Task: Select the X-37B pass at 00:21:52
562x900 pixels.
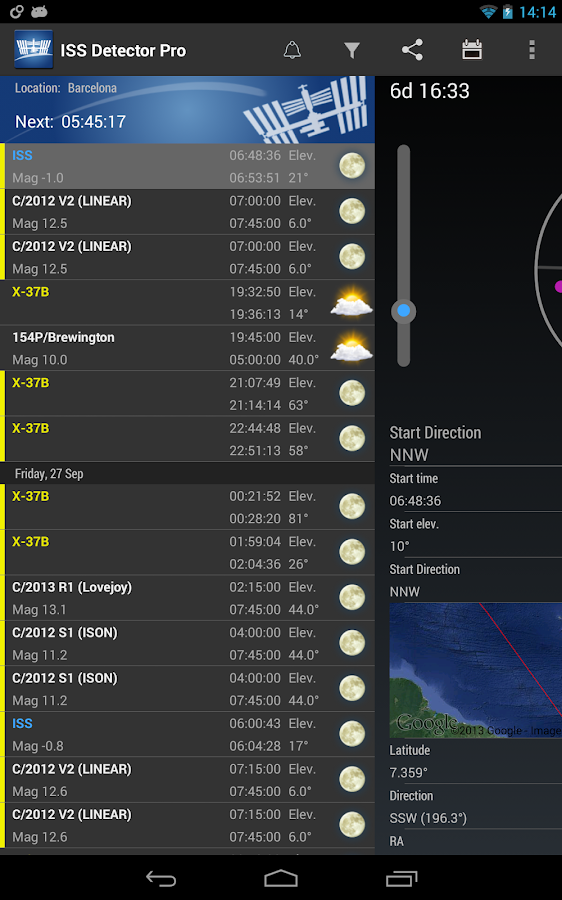Action: (x=187, y=507)
